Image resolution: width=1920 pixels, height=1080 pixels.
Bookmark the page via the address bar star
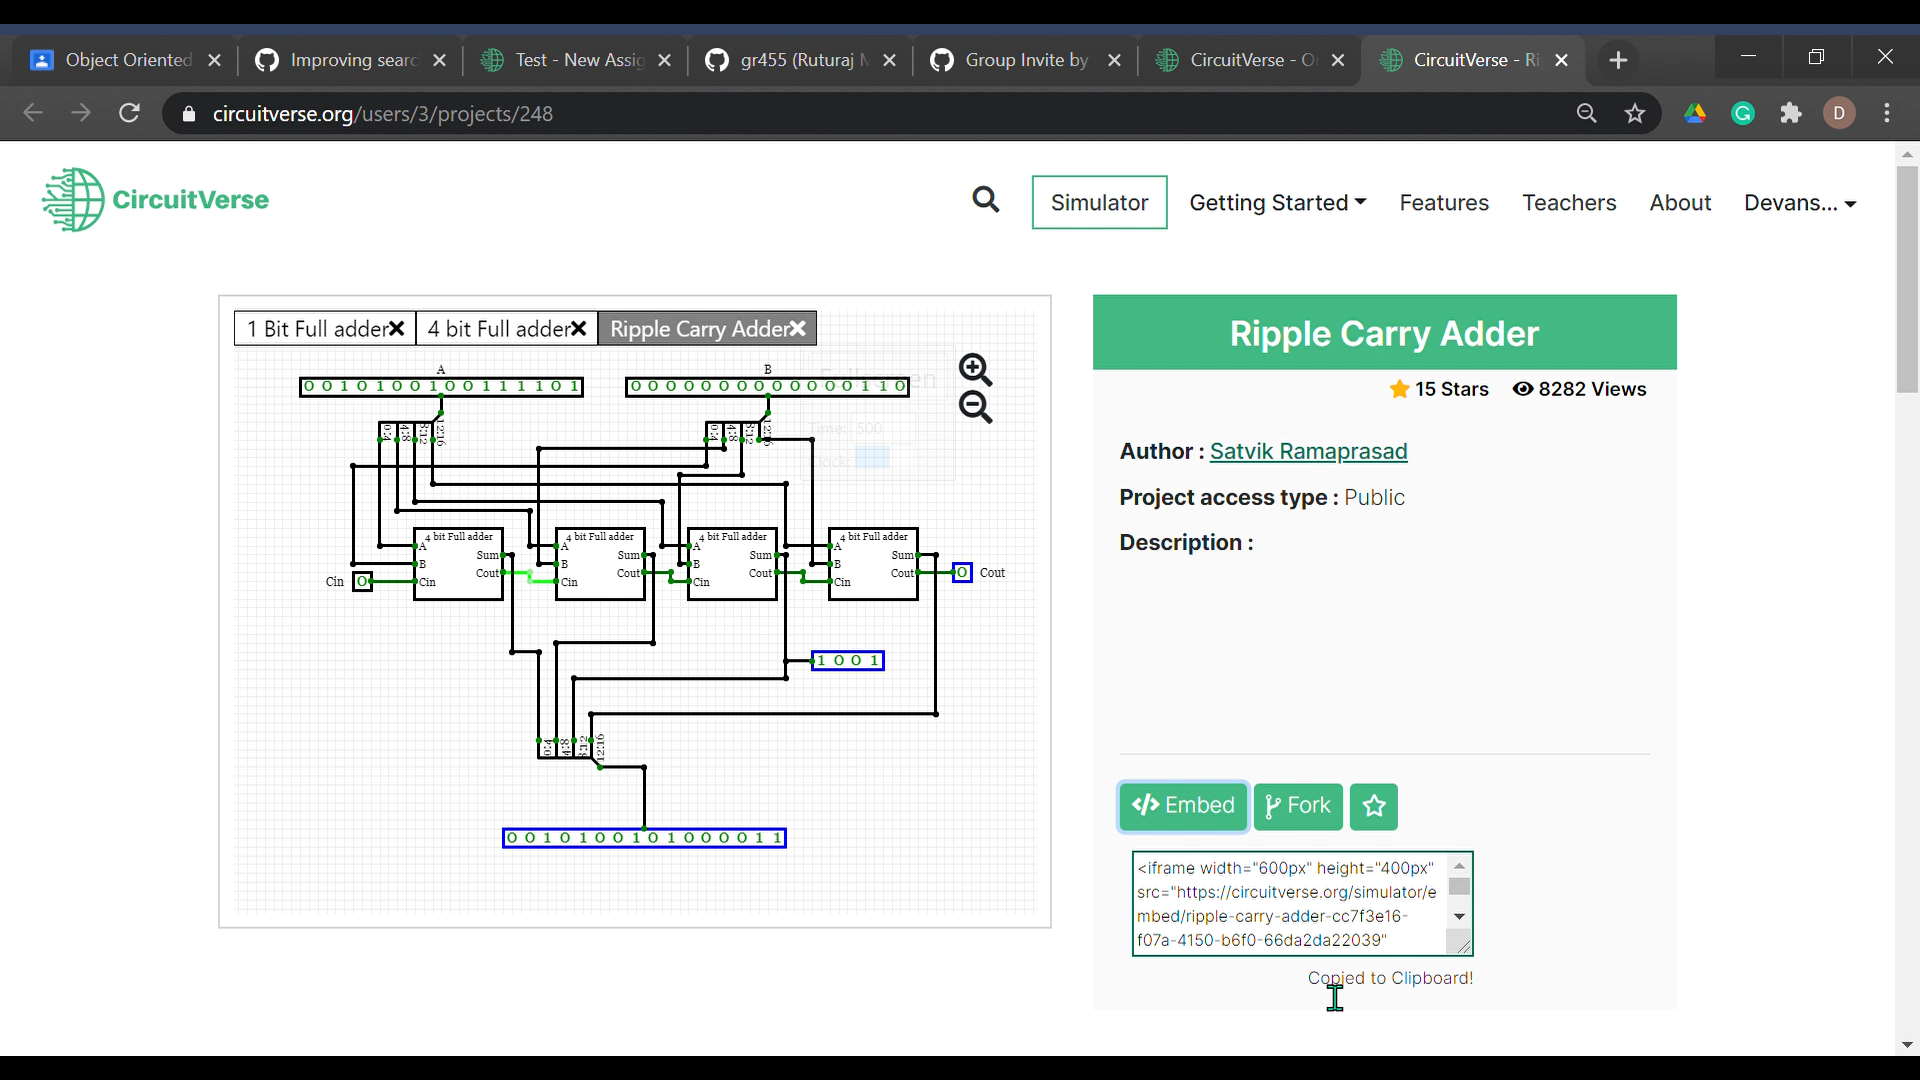pyautogui.click(x=1634, y=113)
